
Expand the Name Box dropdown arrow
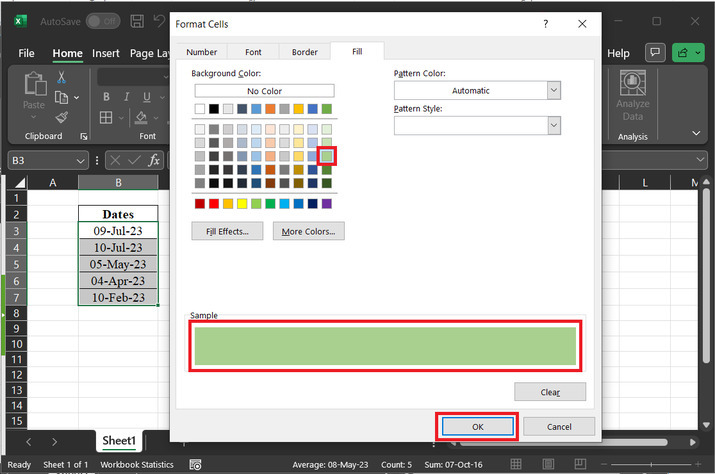tap(80, 161)
